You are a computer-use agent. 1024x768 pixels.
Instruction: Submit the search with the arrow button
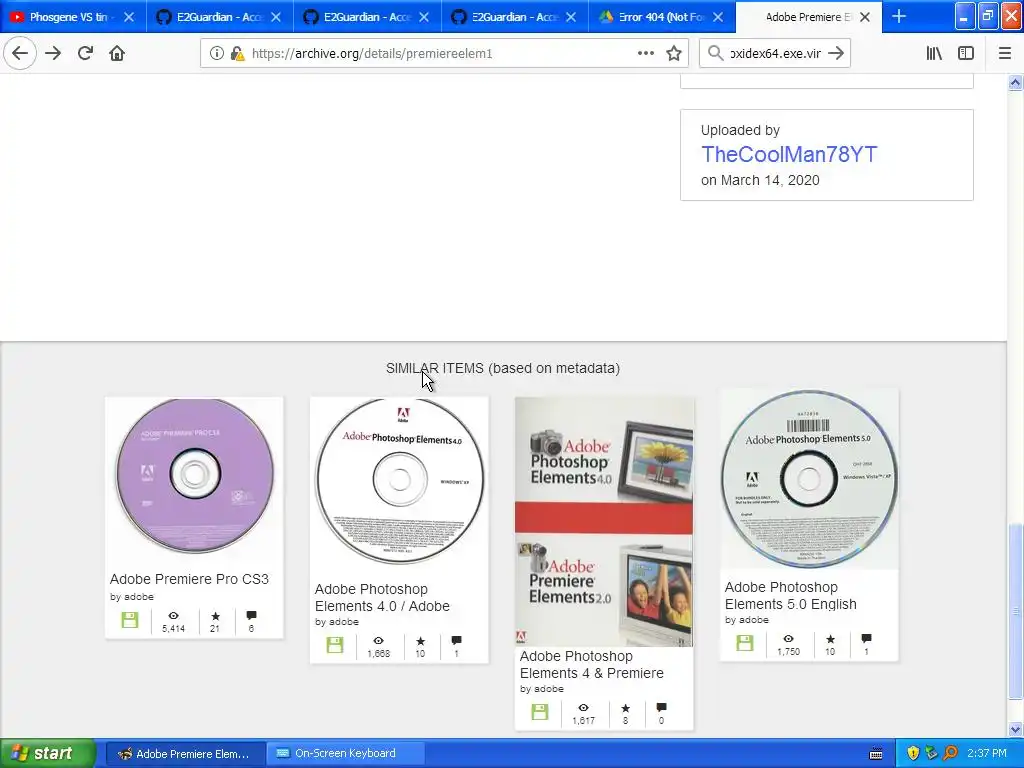point(836,53)
